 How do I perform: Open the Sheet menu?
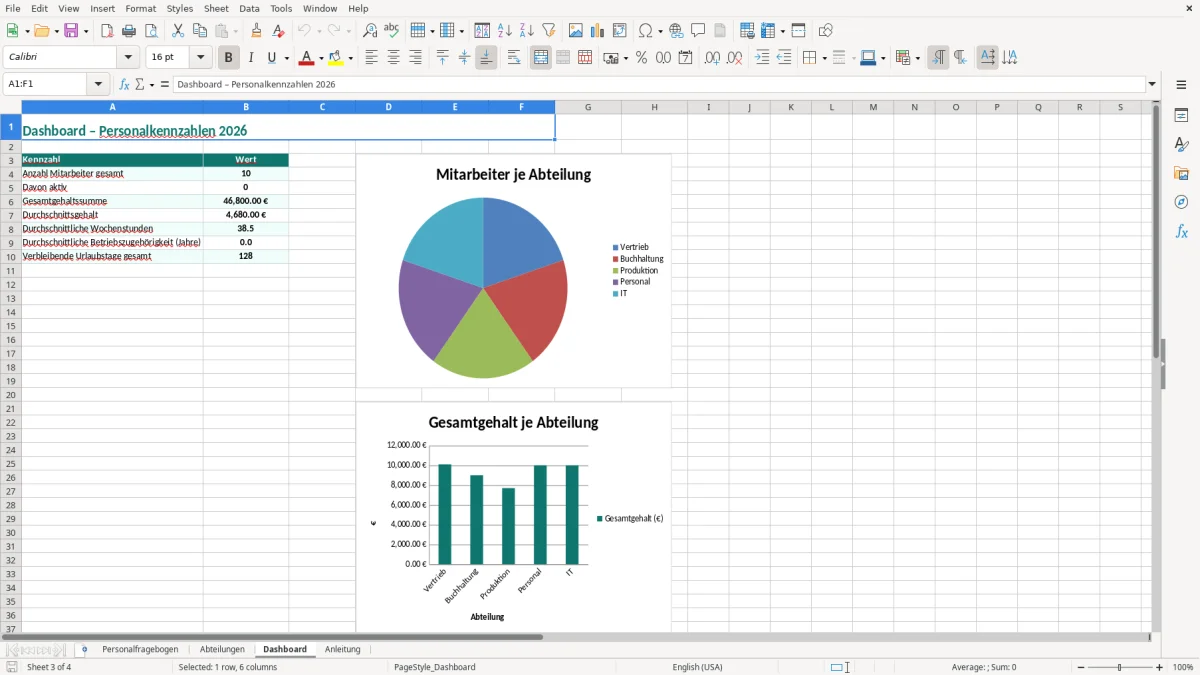[216, 8]
